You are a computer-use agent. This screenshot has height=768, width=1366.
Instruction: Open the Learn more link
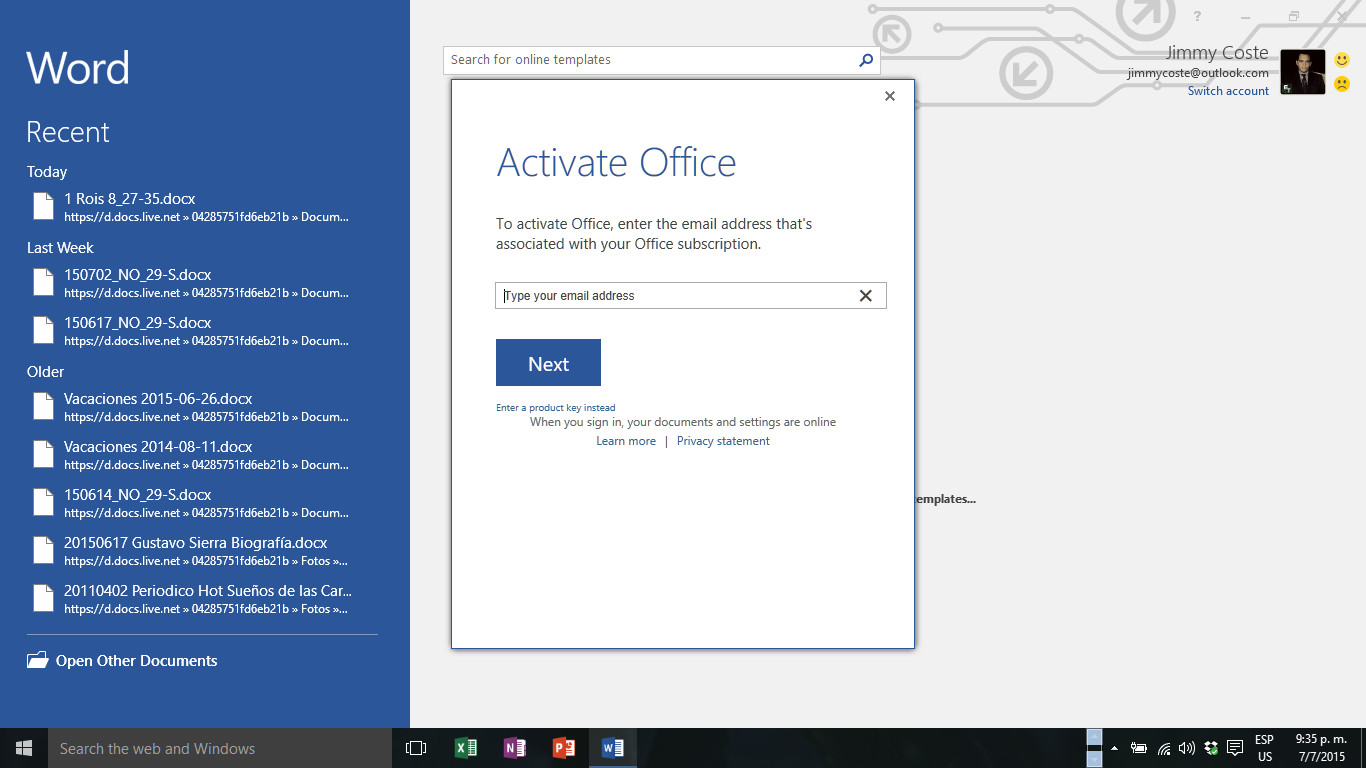click(x=626, y=441)
